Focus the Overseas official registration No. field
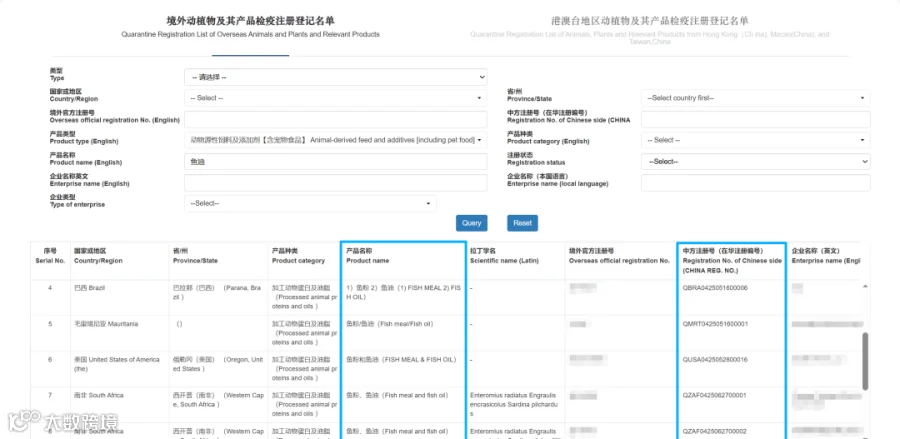The height and width of the screenshot is (439, 900). (336, 119)
